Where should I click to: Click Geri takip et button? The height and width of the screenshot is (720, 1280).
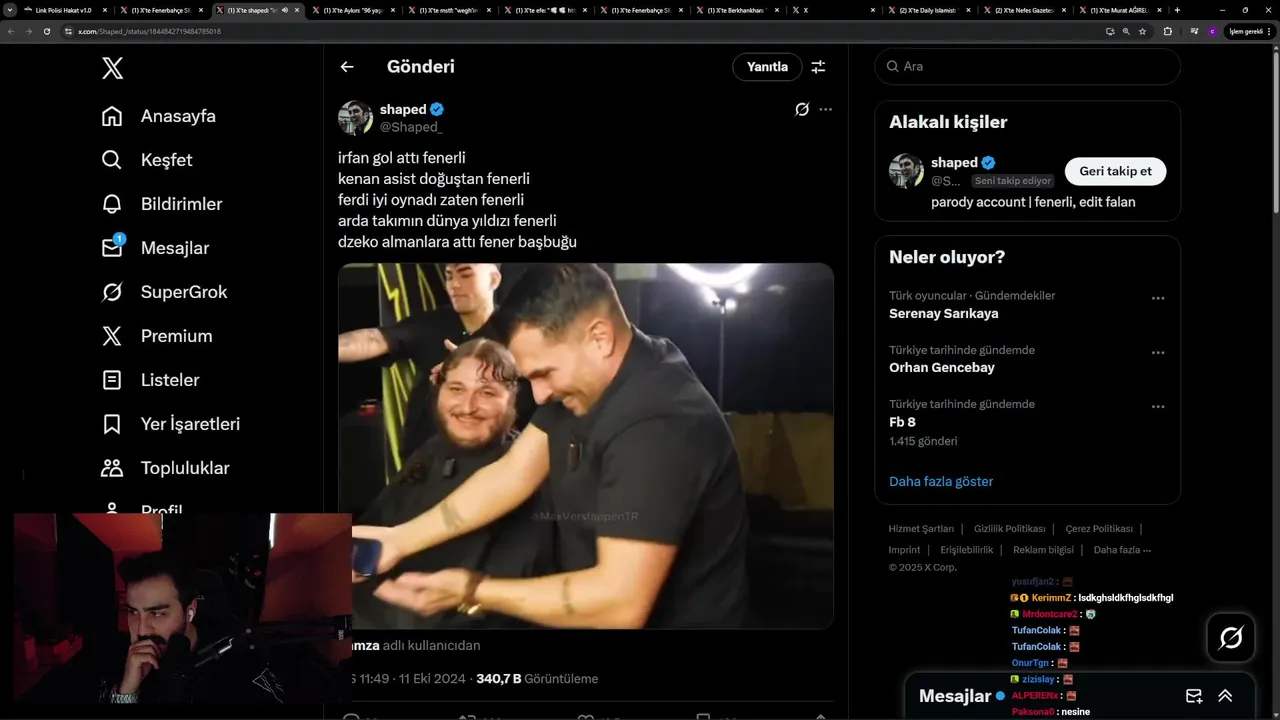(x=1115, y=171)
